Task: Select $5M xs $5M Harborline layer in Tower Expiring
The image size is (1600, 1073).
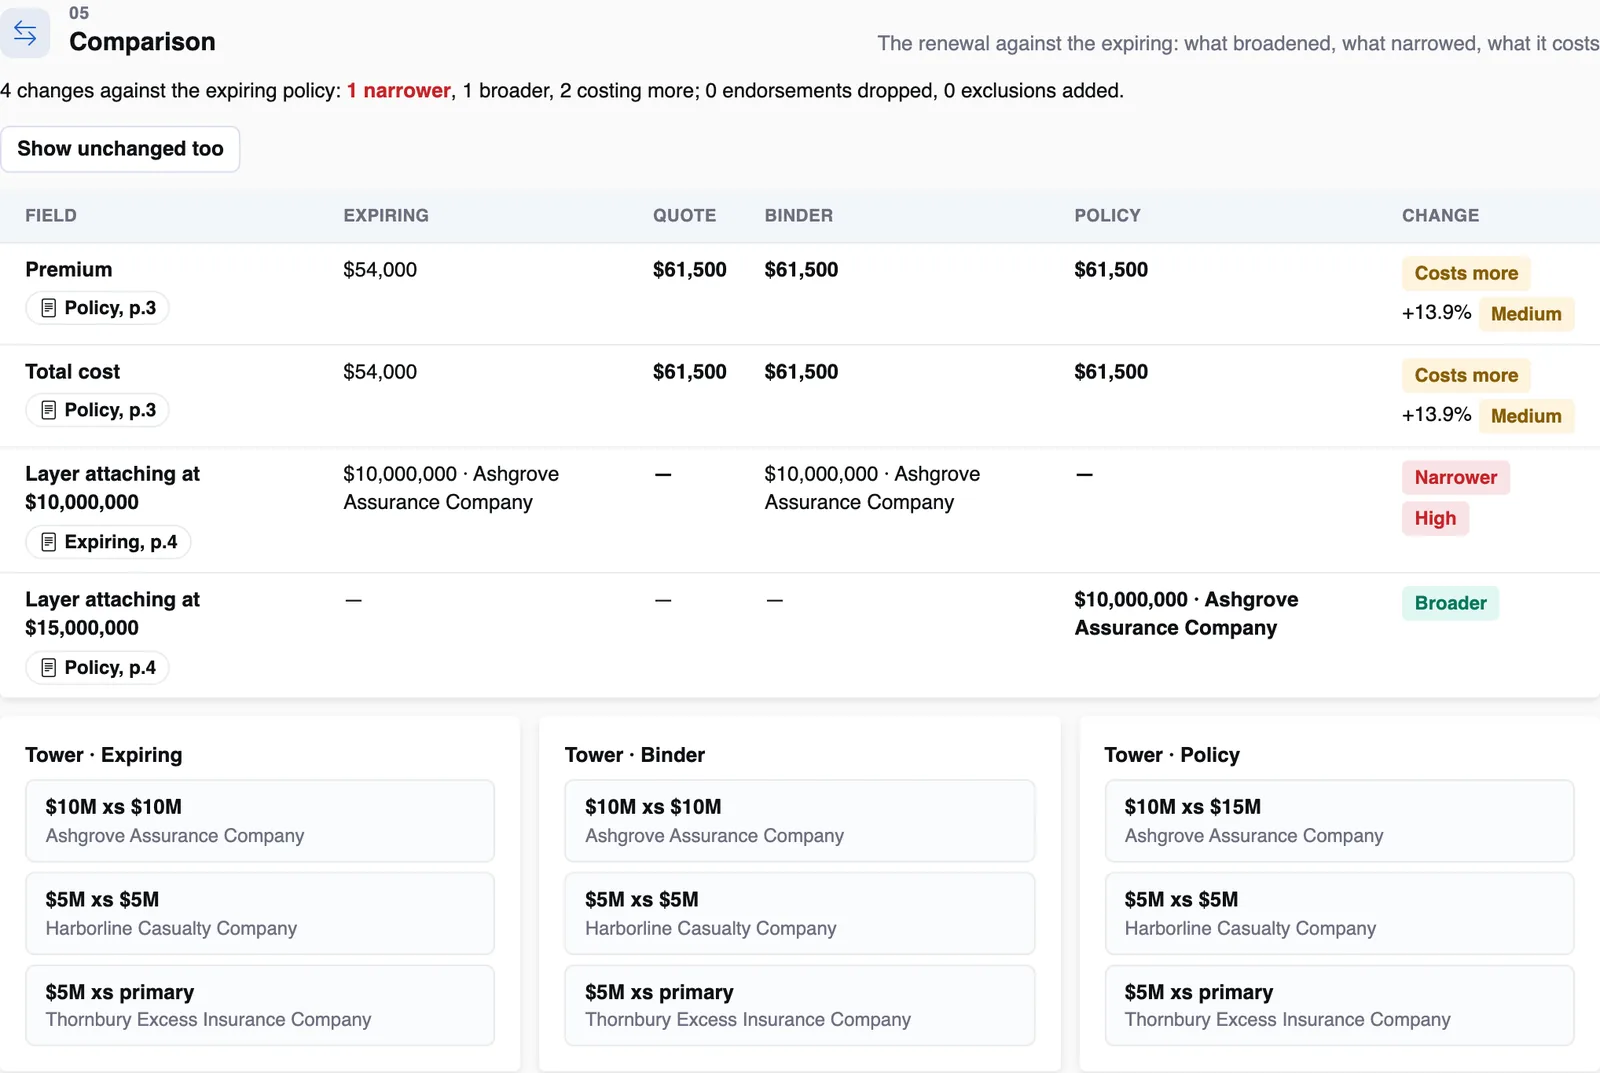Action: point(260,913)
